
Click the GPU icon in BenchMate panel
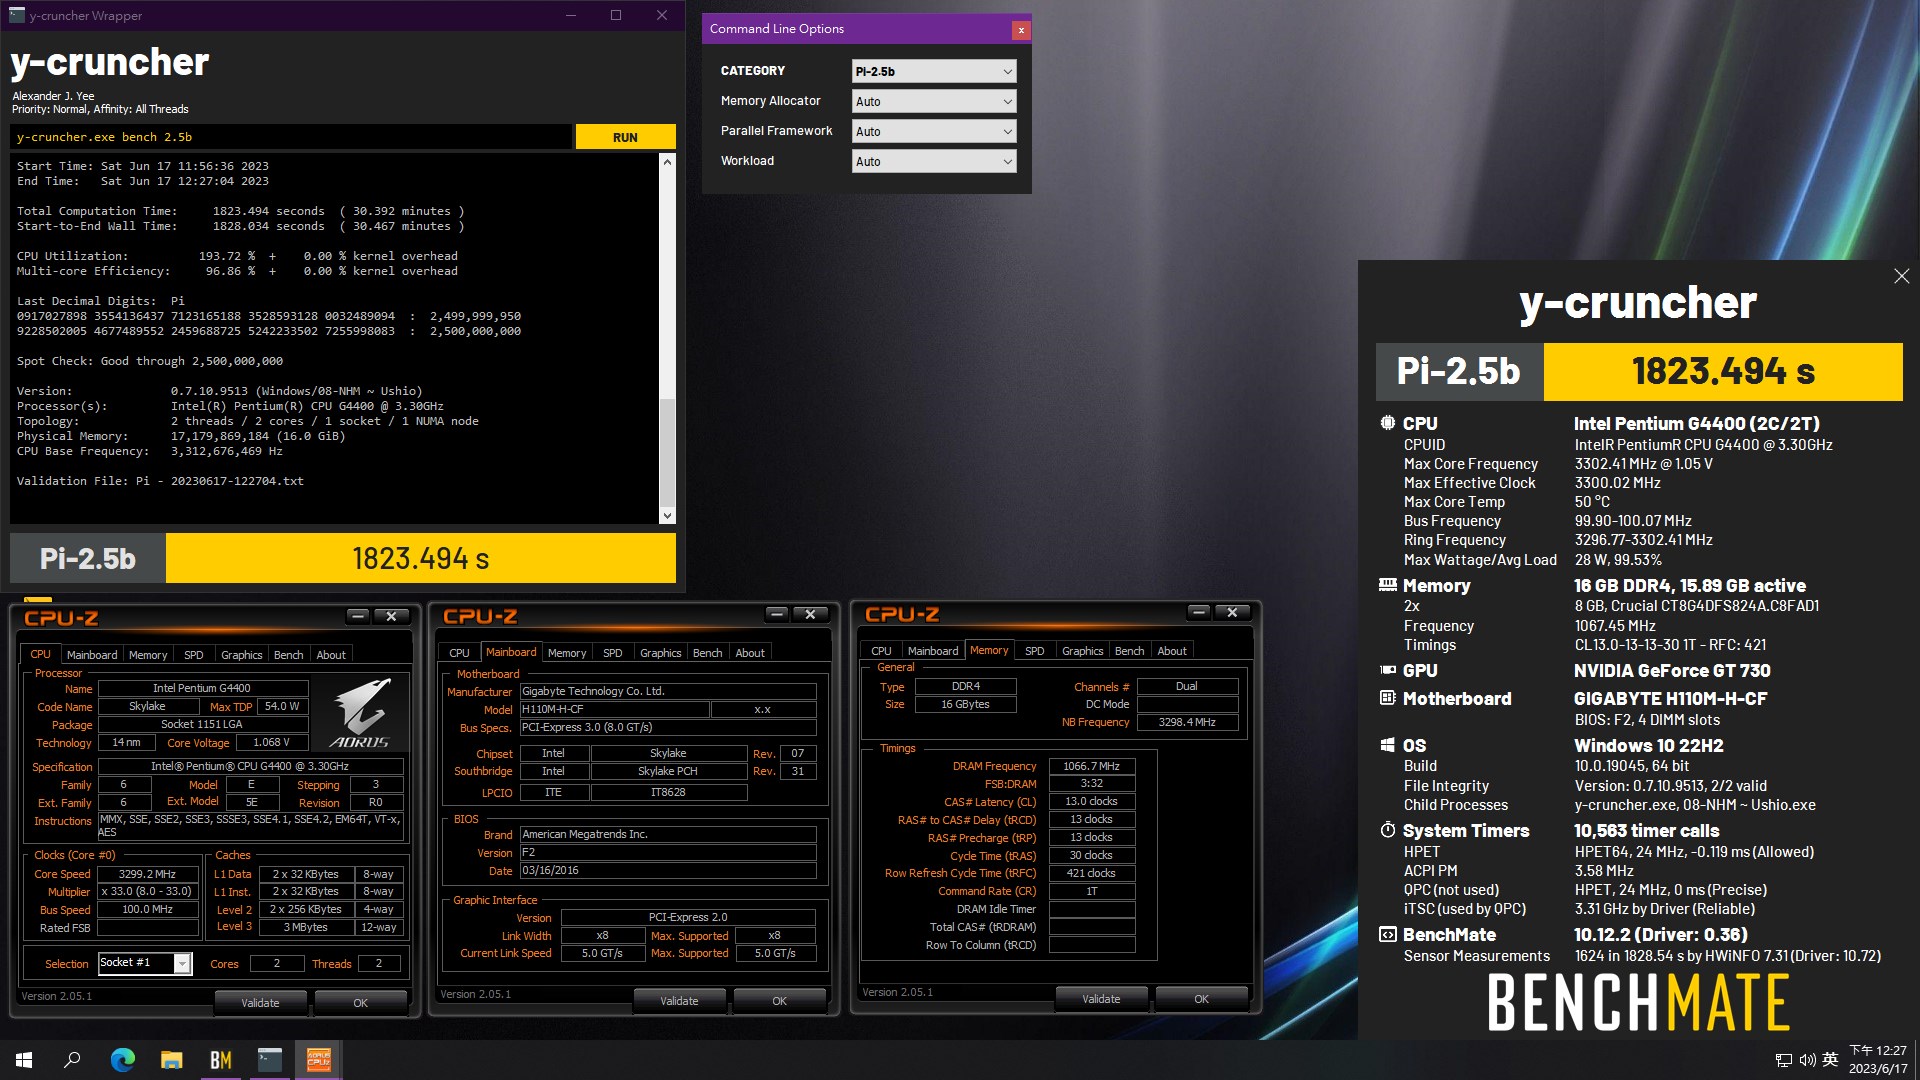click(x=1387, y=670)
